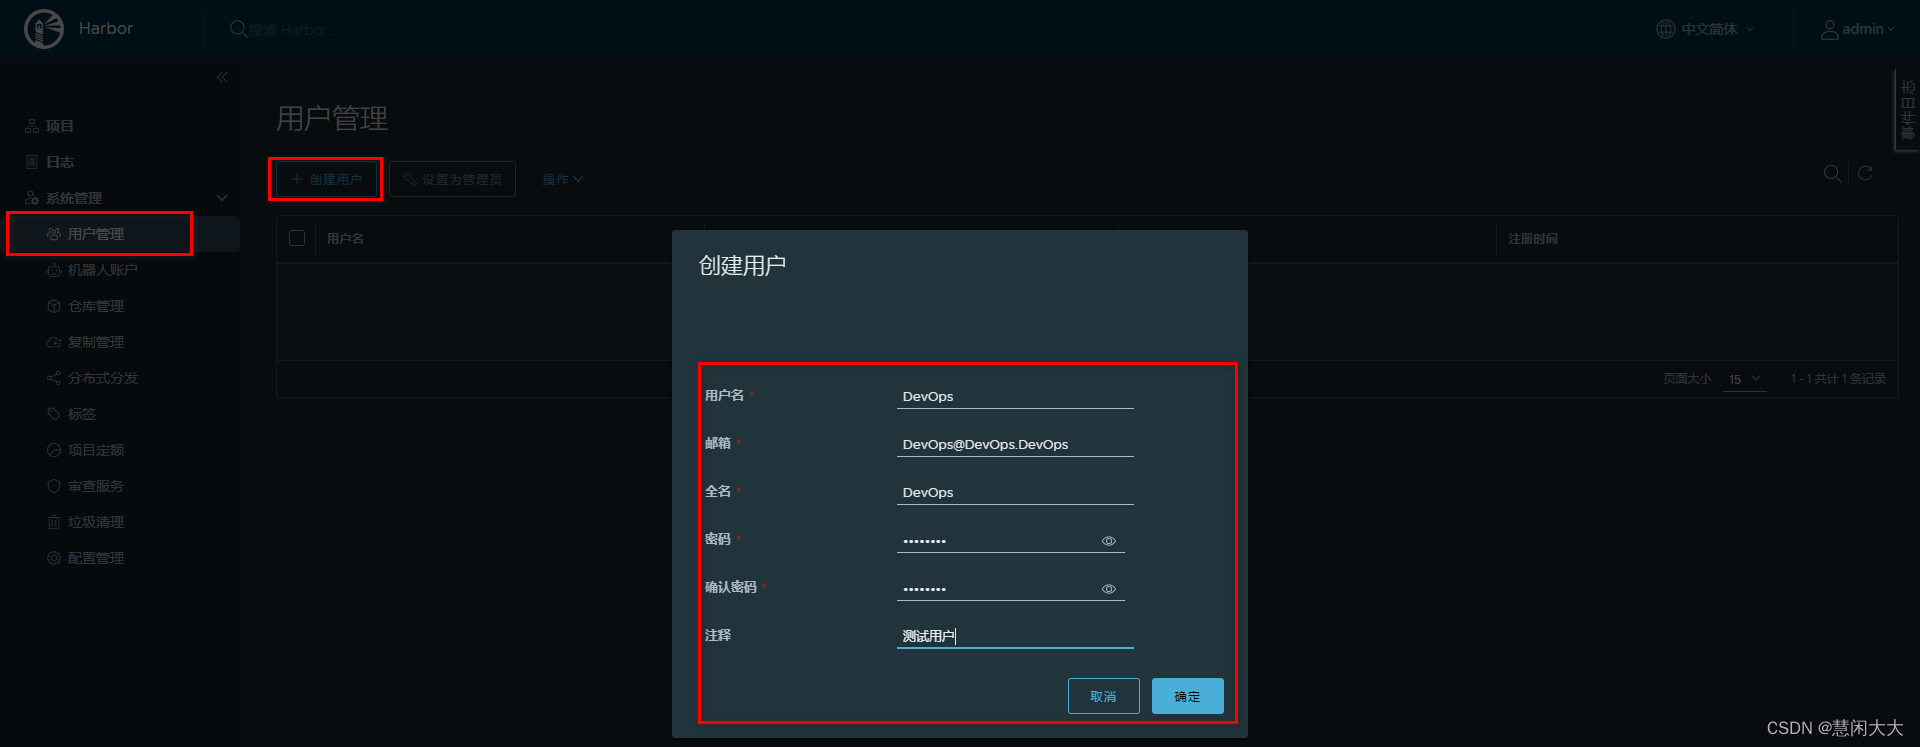Open 日志 logs in the sidebar
Image resolution: width=1920 pixels, height=747 pixels.
60,162
